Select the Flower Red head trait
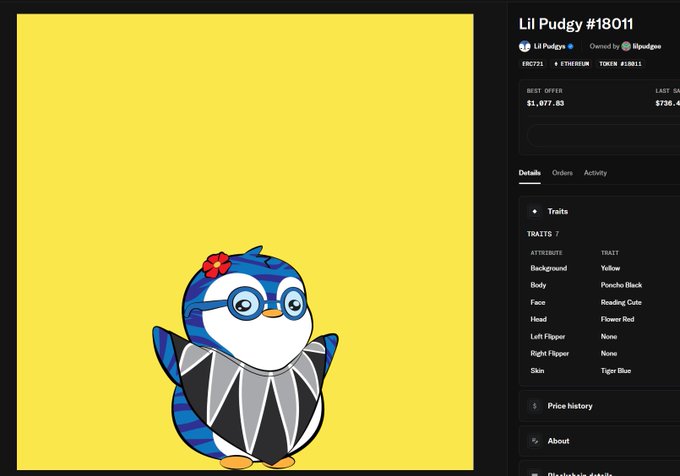Screen dimensions: 680x476 point(617,320)
